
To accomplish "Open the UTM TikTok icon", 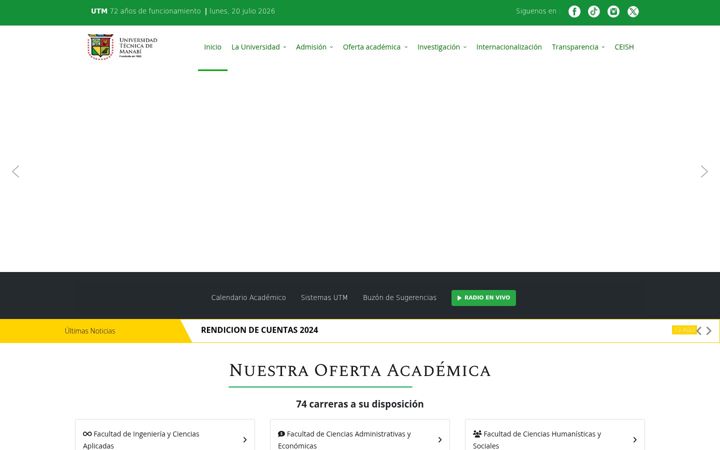I will 594,11.
